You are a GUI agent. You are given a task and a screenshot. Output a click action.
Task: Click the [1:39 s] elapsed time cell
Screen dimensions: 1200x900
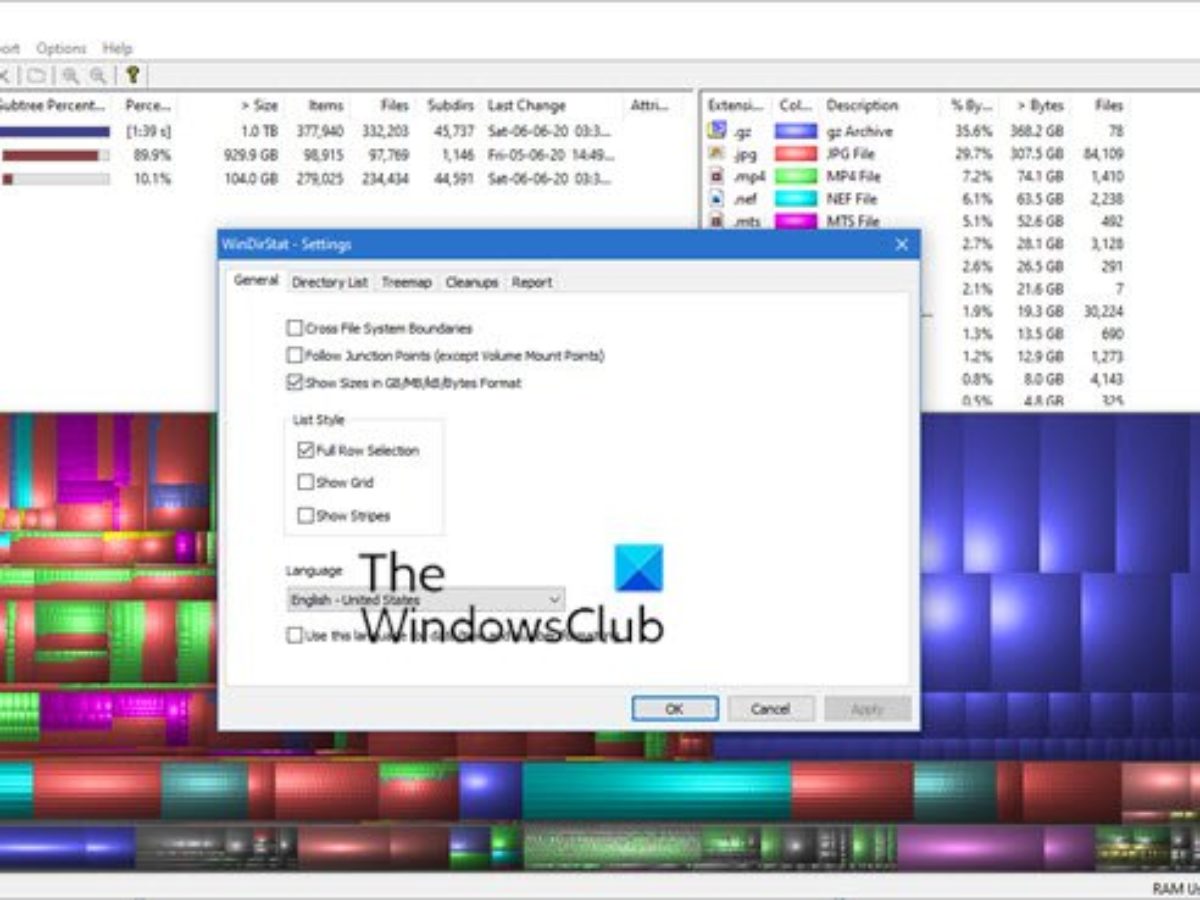(x=148, y=131)
